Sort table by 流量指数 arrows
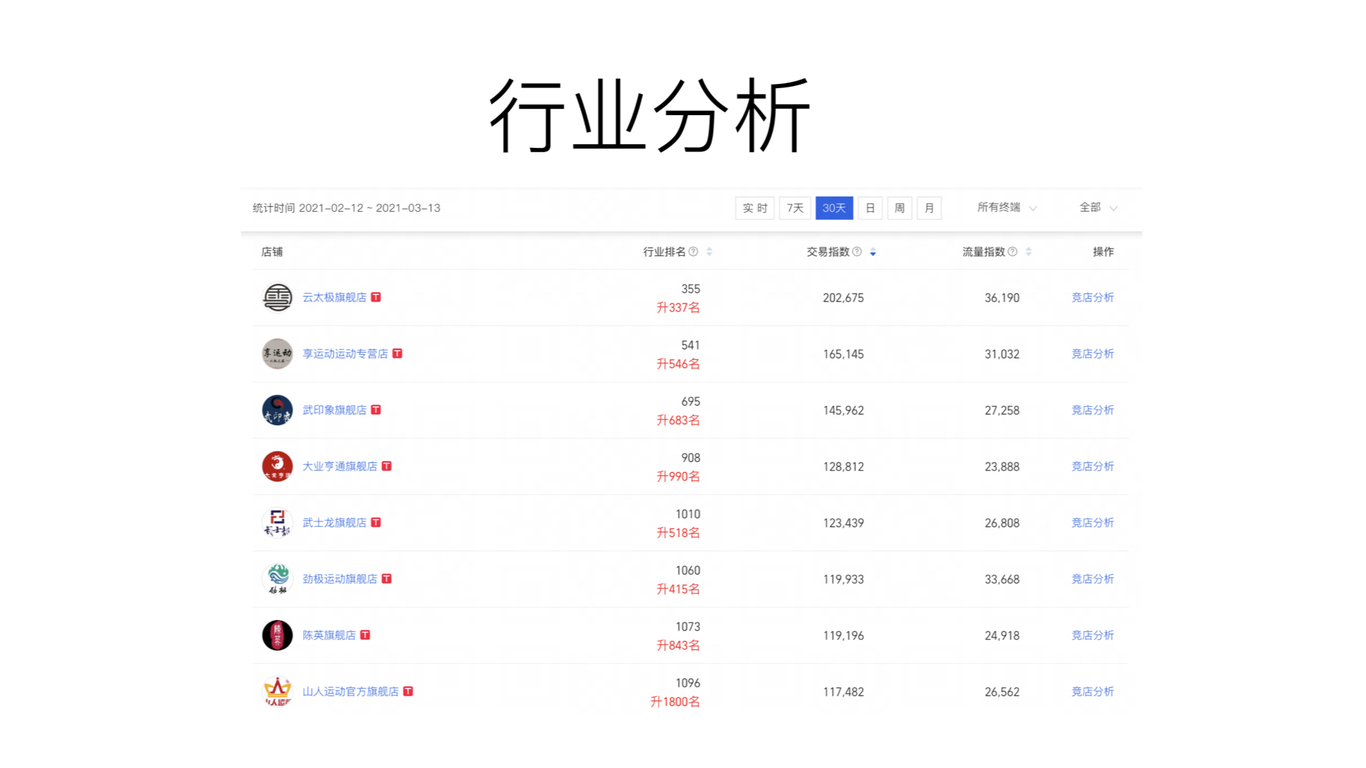The width and height of the screenshot is (1366, 768). [x=1028, y=252]
